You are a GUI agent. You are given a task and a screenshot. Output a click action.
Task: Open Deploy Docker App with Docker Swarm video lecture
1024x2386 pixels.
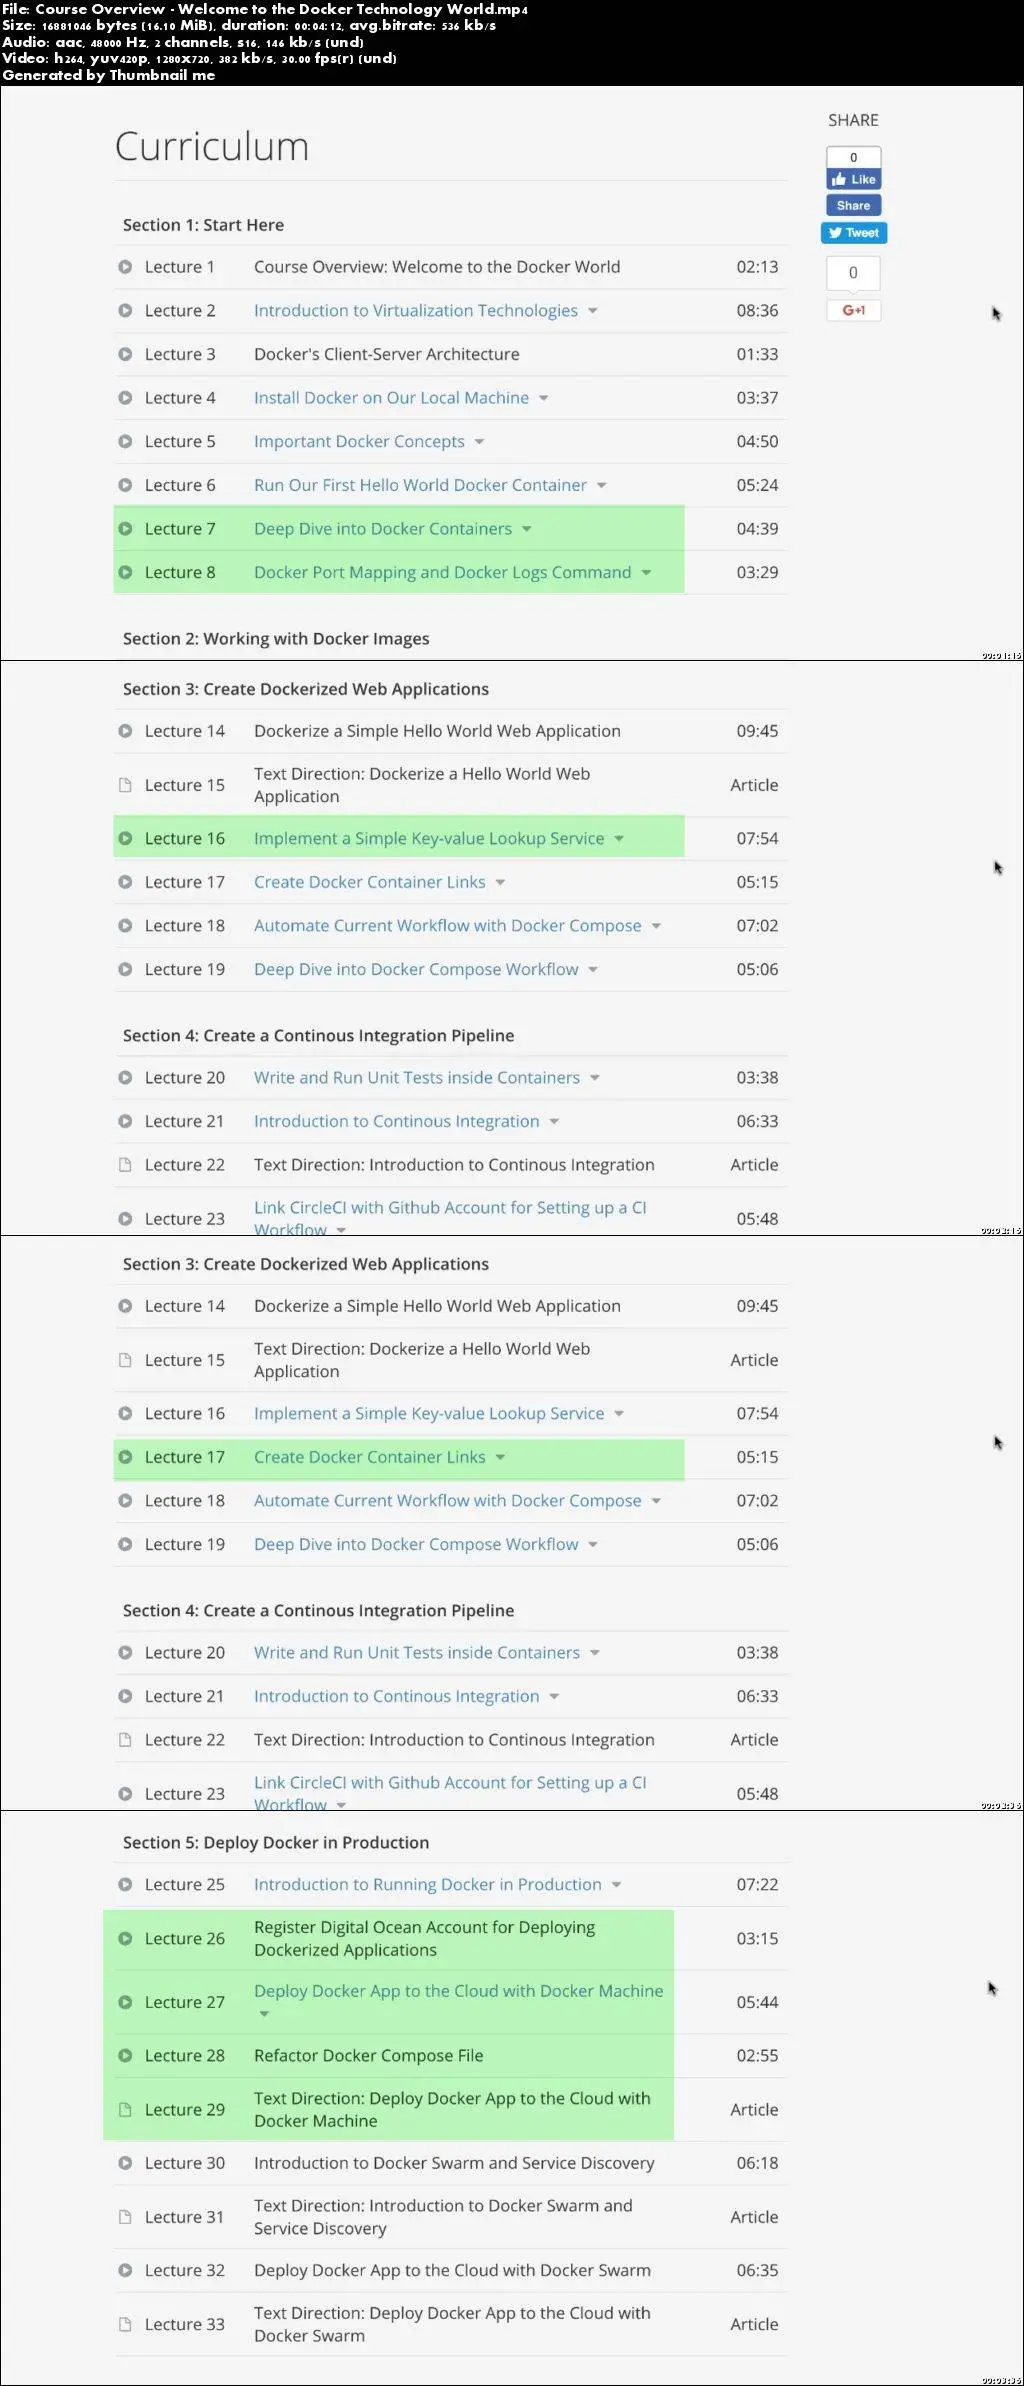point(452,2270)
